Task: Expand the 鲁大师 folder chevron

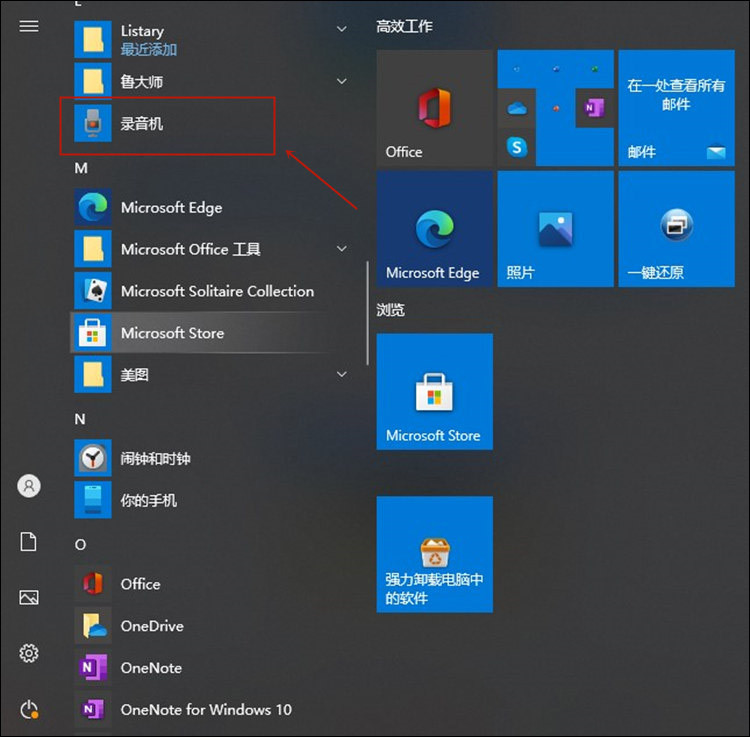Action: click(342, 81)
